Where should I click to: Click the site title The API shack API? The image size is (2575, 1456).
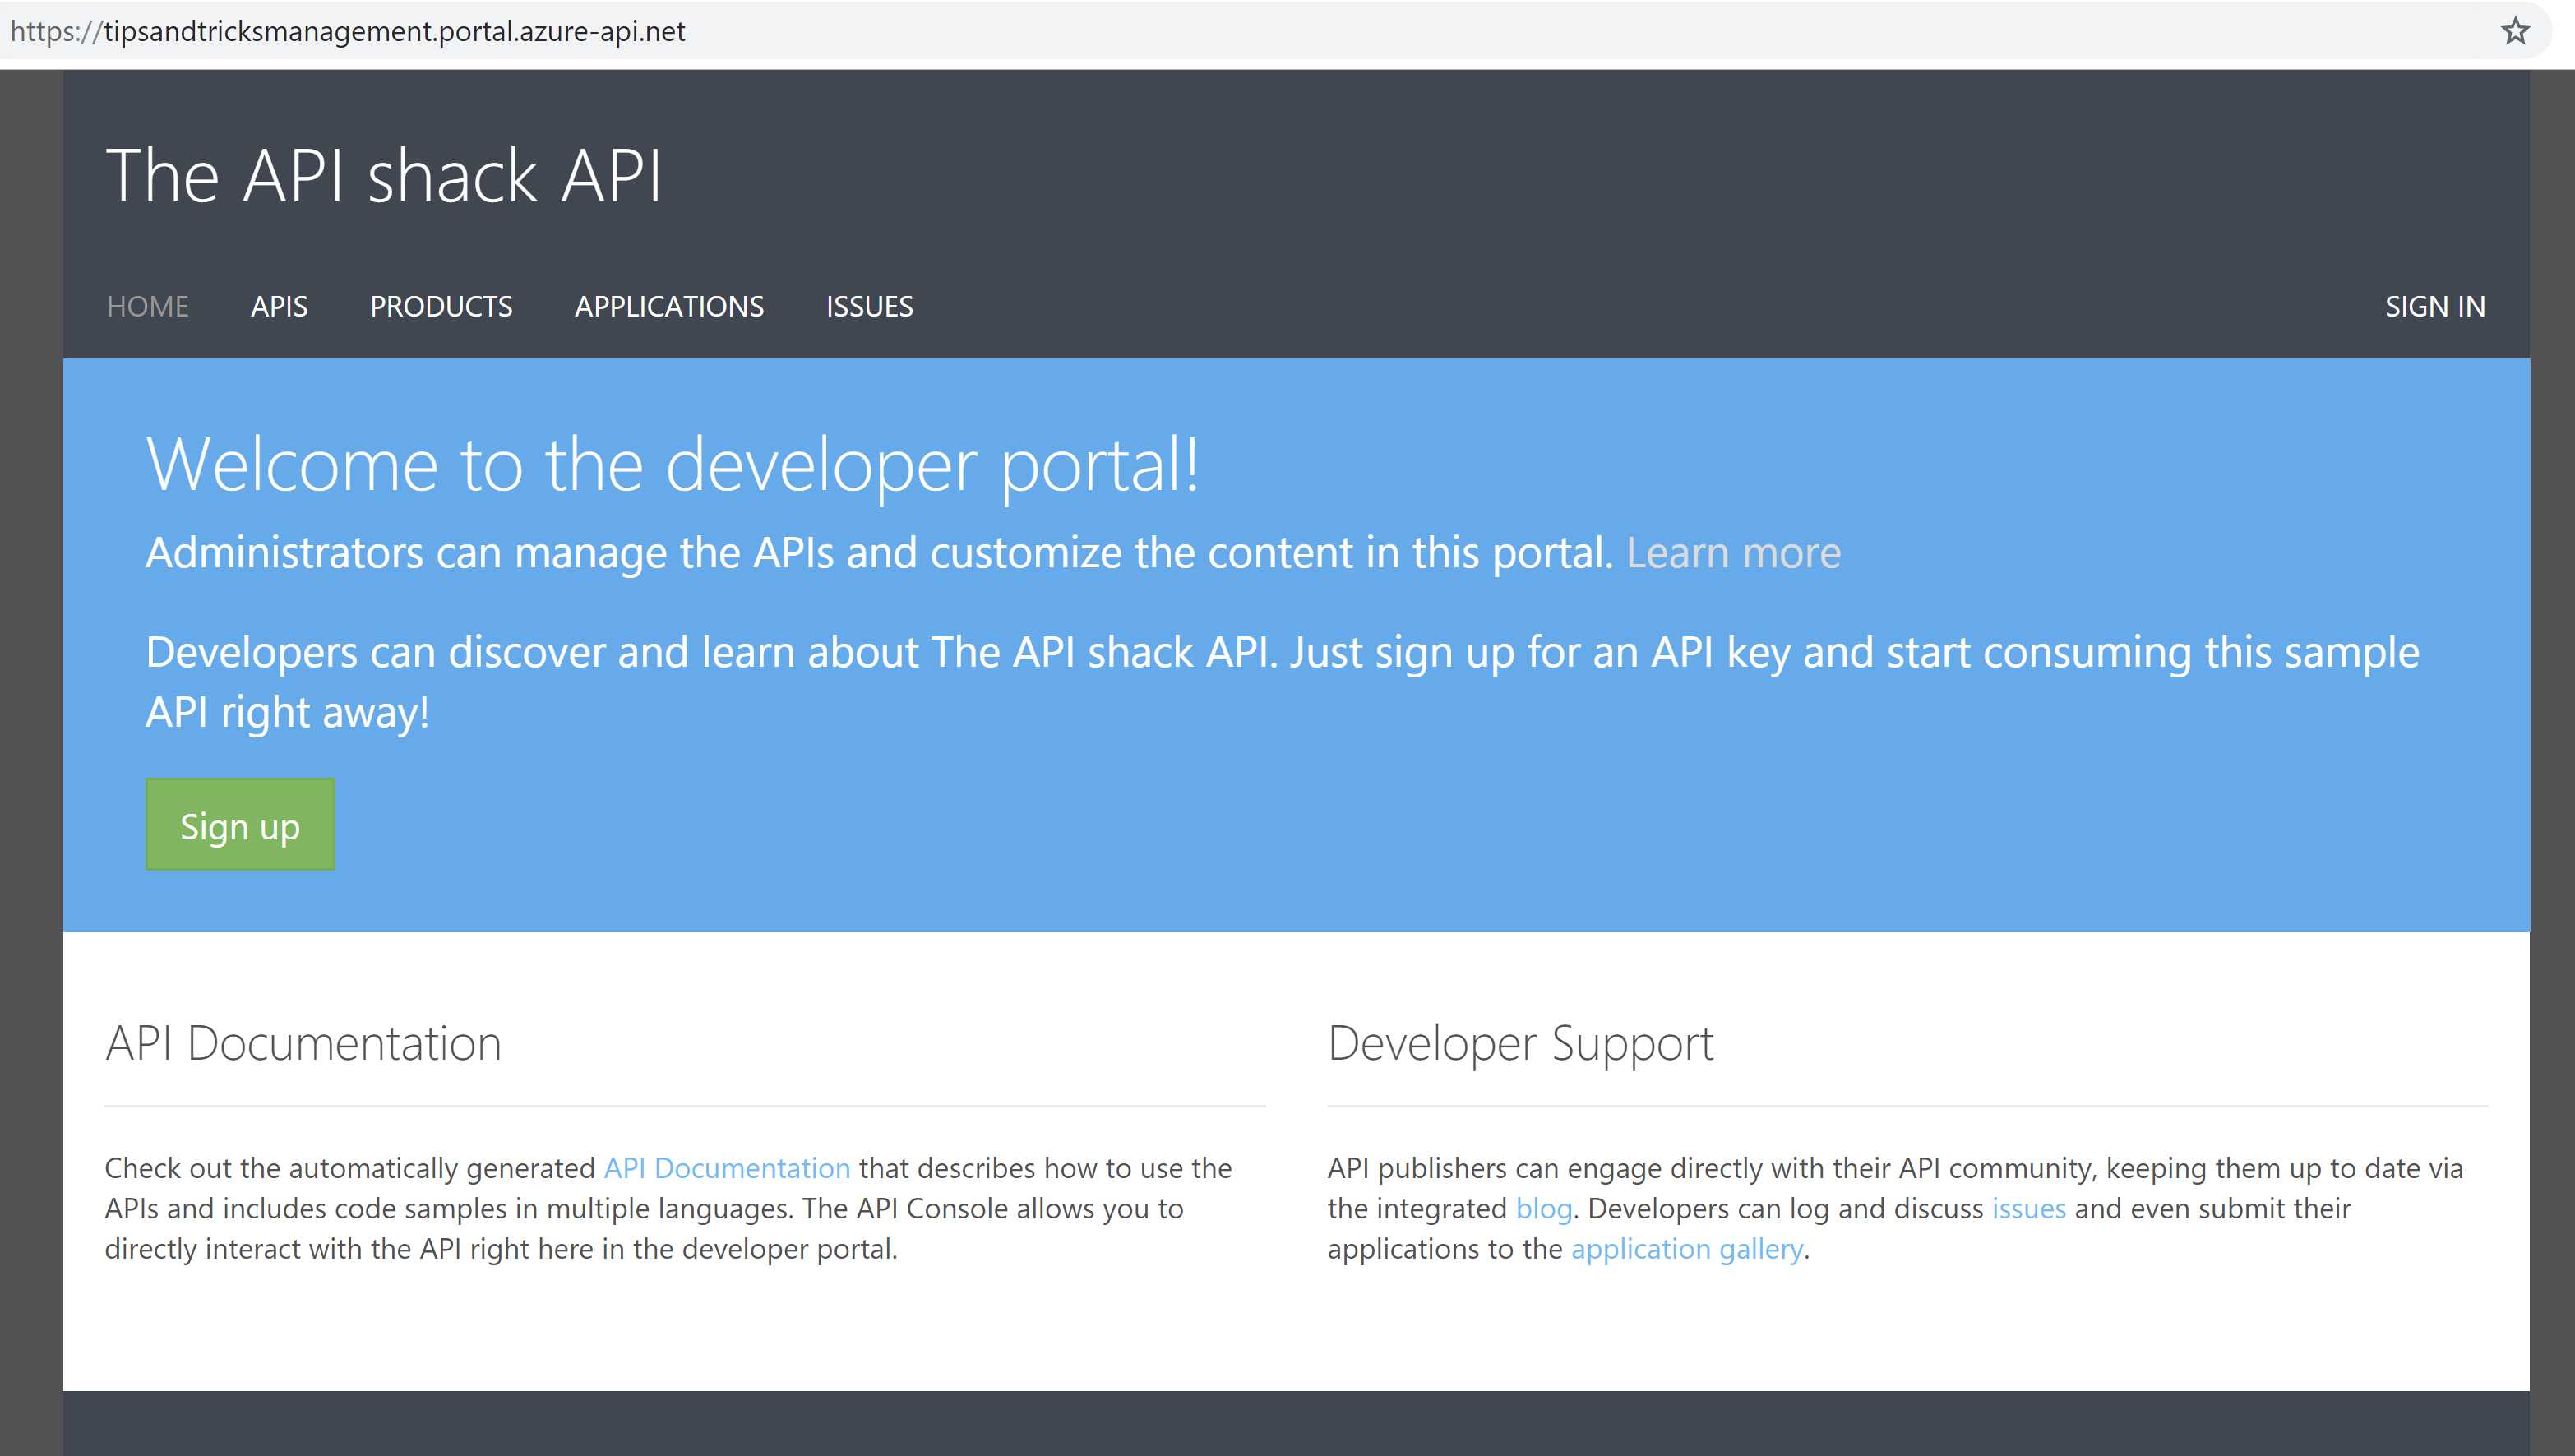point(384,176)
